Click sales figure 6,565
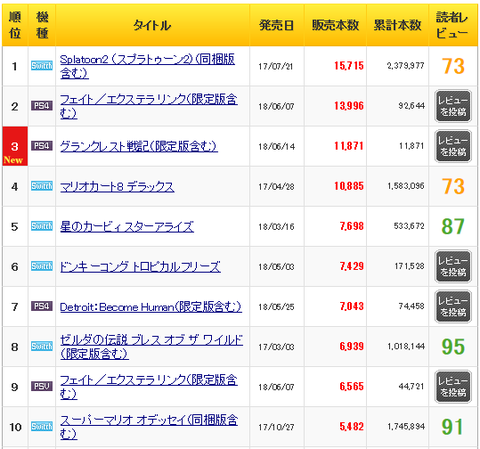Screen dimensions: 480x449 352,386
